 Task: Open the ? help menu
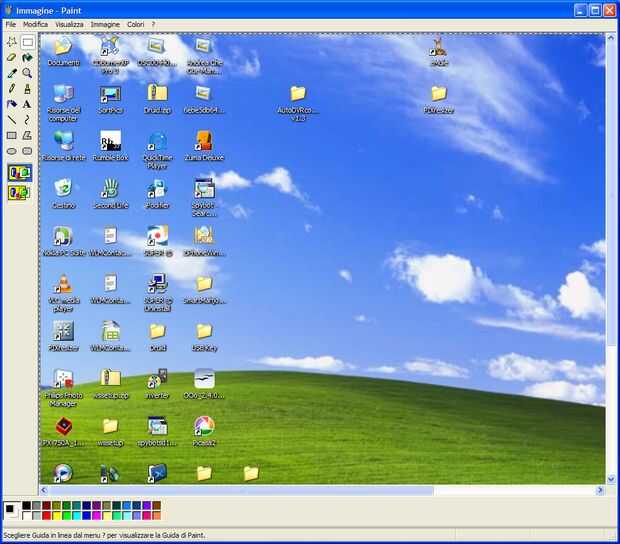(x=153, y=25)
